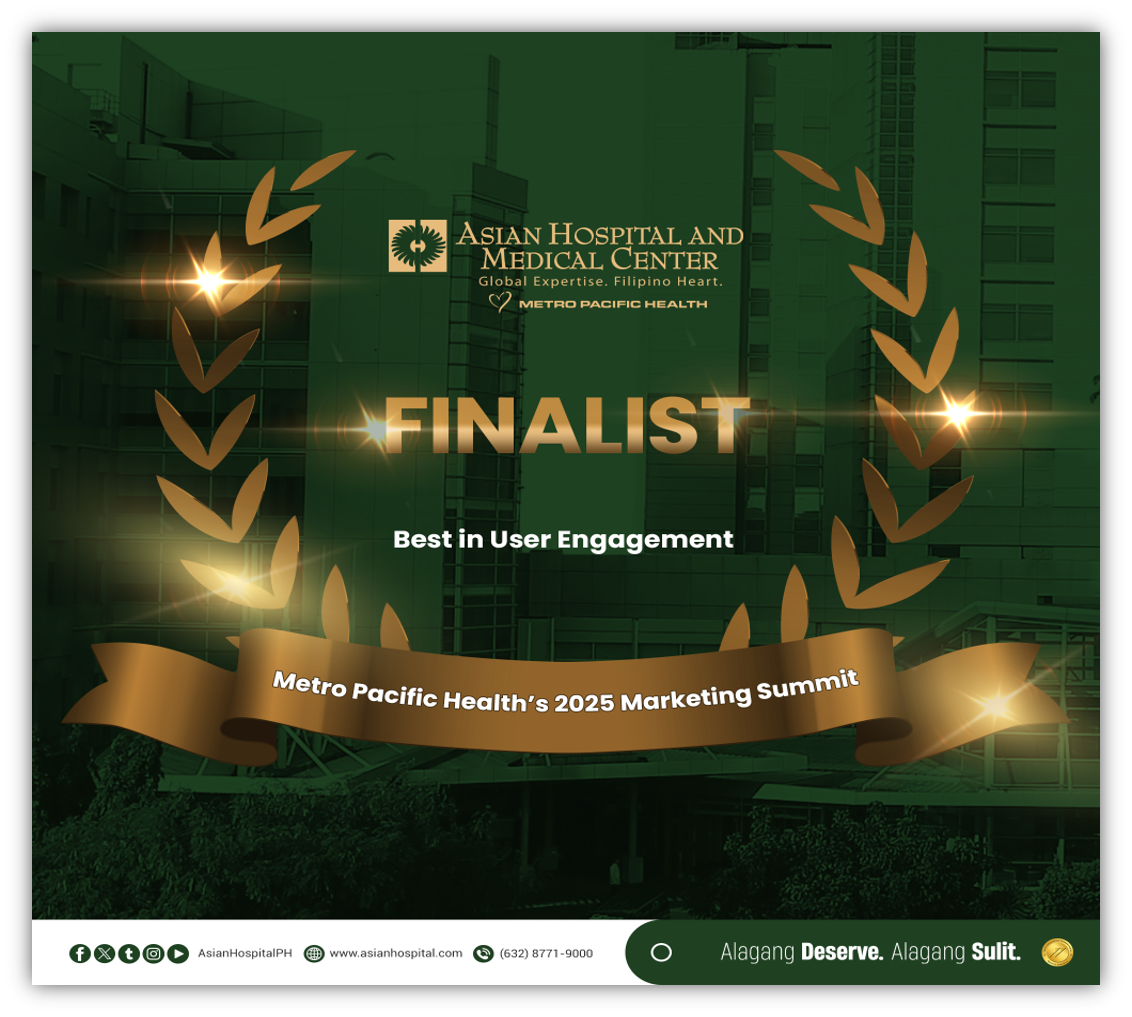Click the globe website icon
1132x1017 pixels.
[x=314, y=953]
